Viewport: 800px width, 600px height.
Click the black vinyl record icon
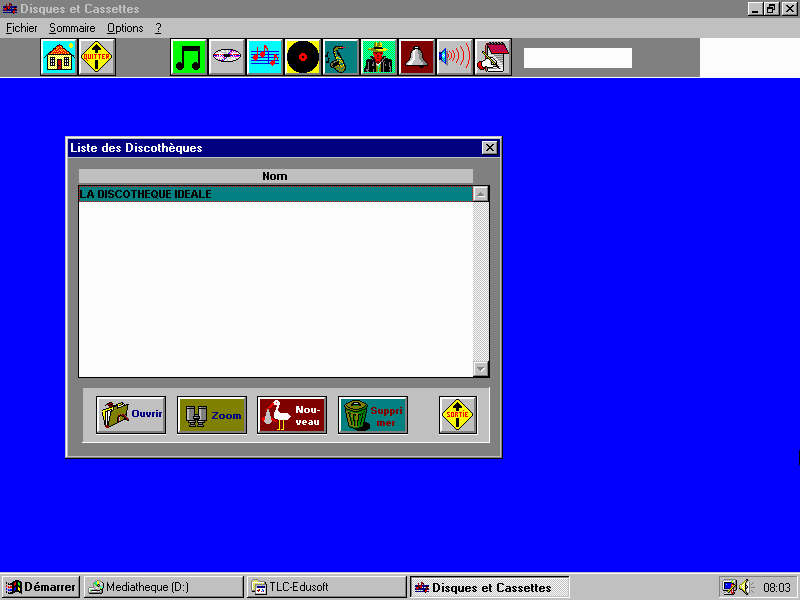(303, 57)
